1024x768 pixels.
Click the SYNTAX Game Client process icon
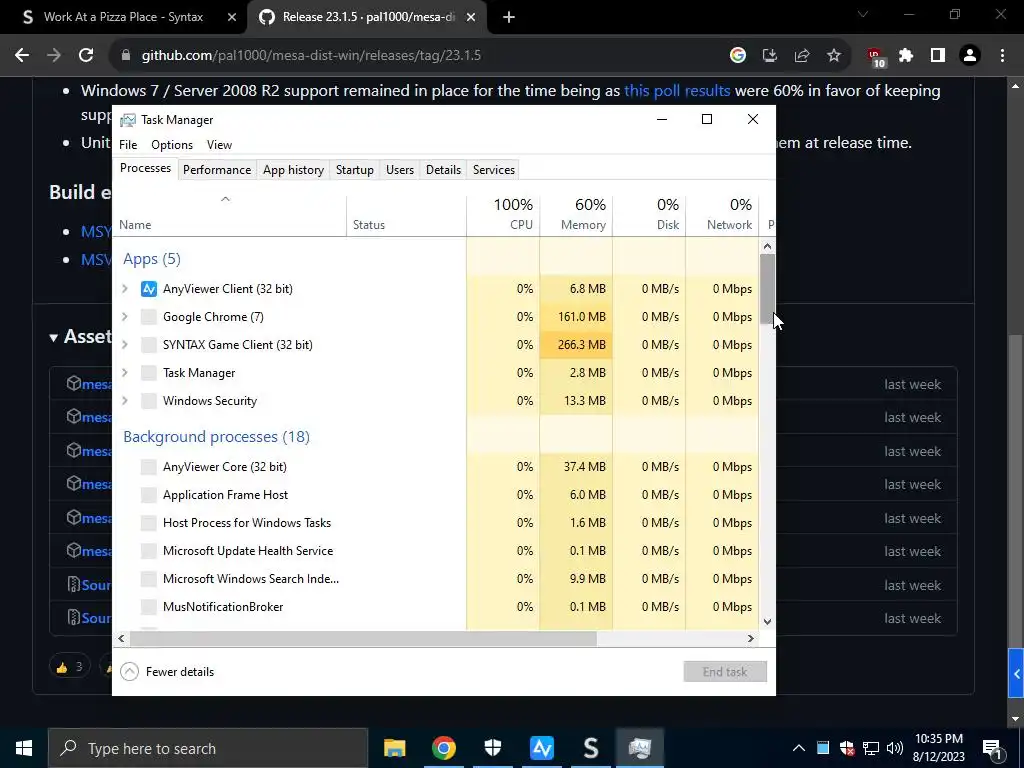149,345
